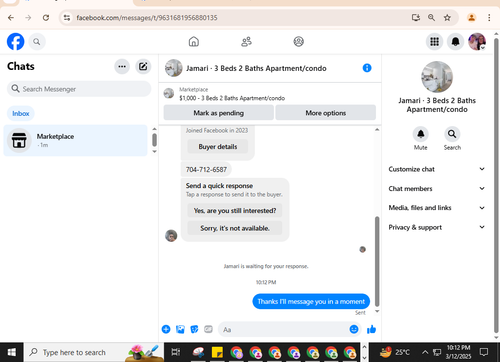Open Windows notification center icon
The width and height of the screenshot is (500, 362).
pos(484,352)
